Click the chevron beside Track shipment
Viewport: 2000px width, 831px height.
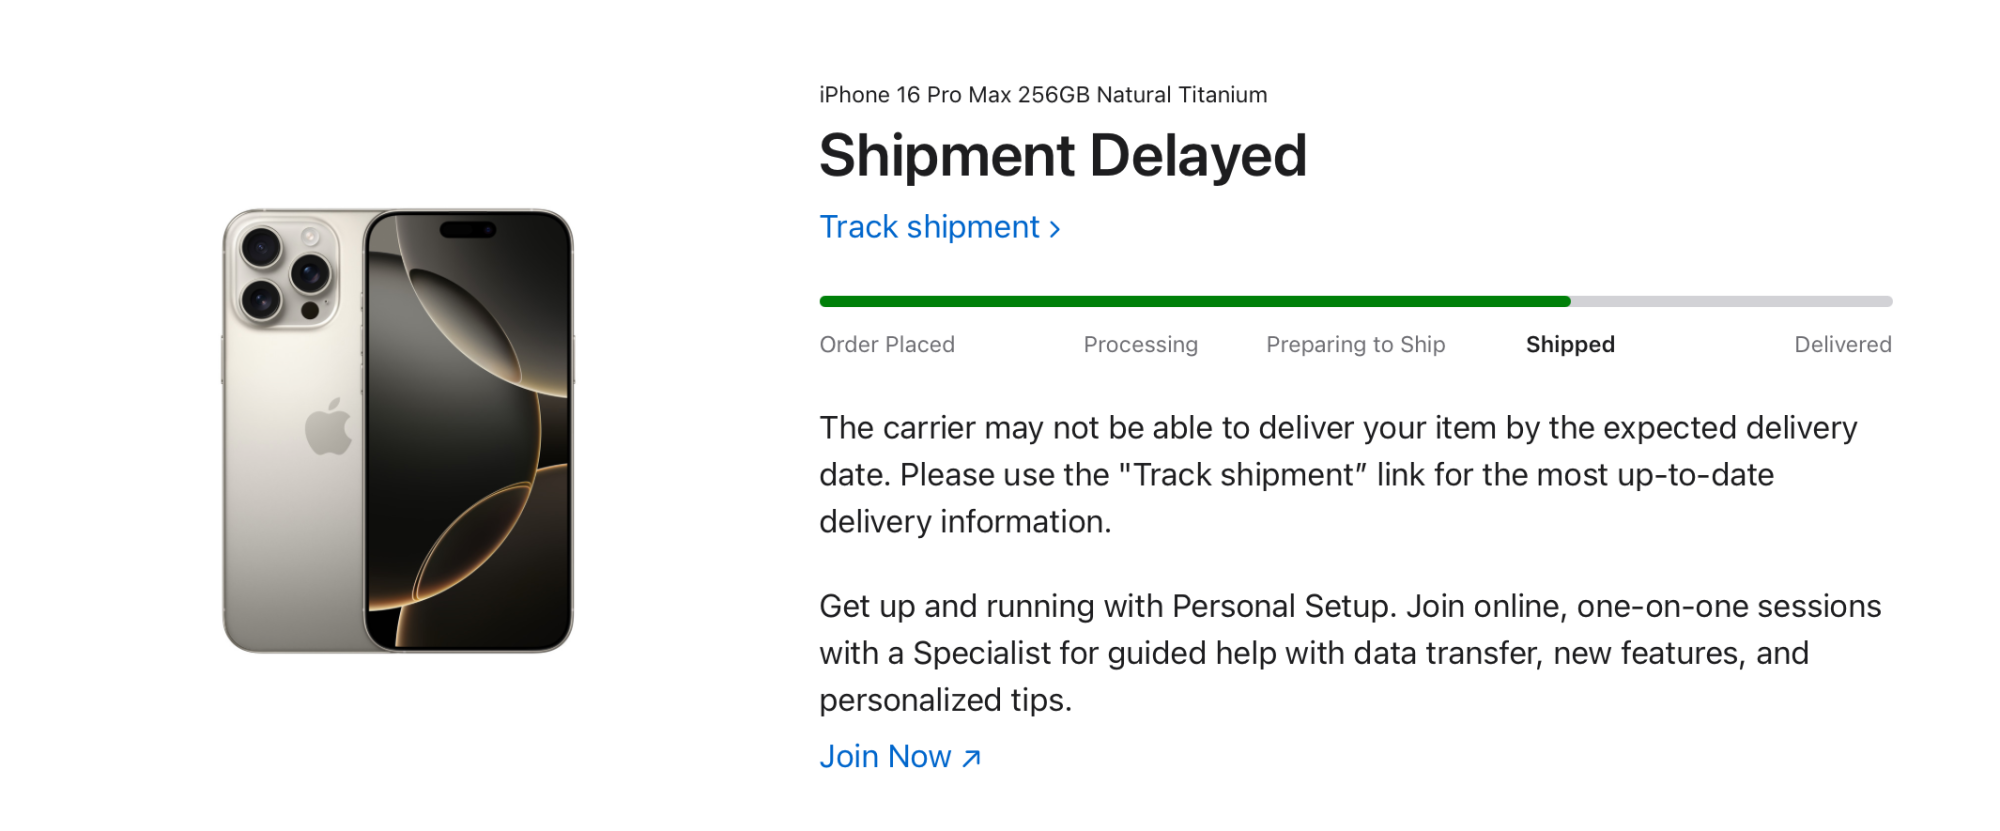coord(1055,229)
